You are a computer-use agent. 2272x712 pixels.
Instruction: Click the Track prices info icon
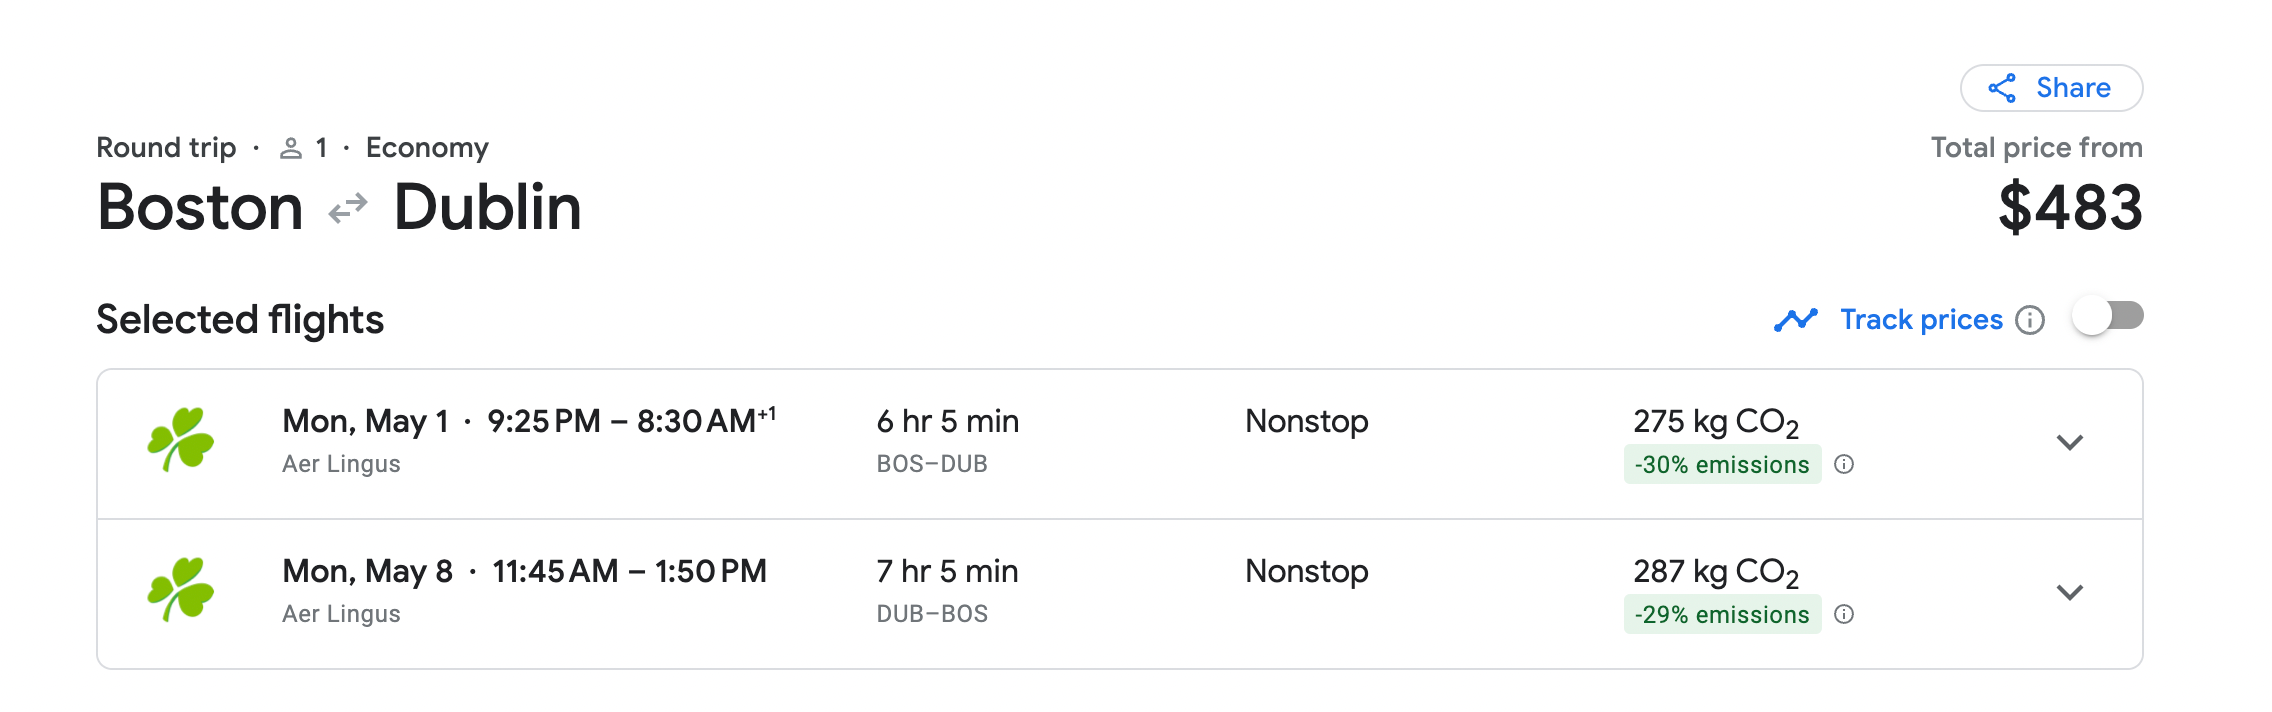[2029, 320]
